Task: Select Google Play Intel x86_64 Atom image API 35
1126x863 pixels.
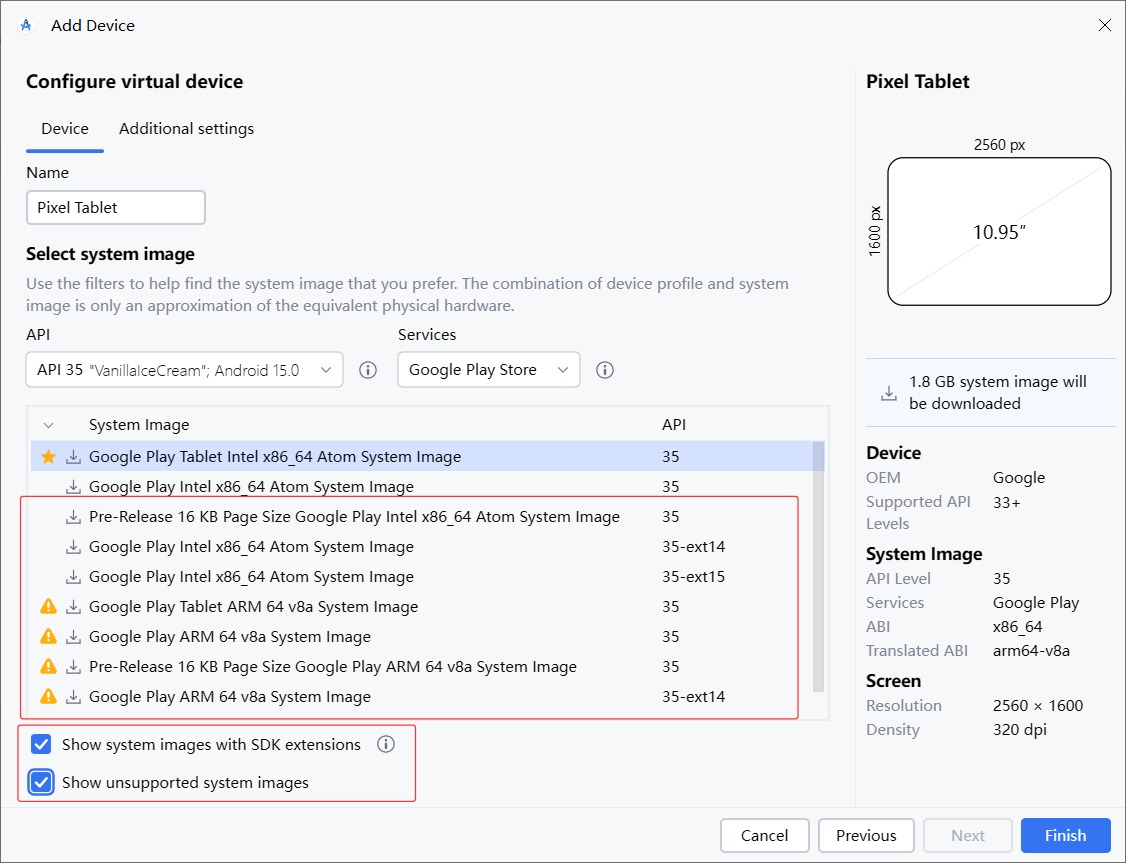Action: click(427, 487)
